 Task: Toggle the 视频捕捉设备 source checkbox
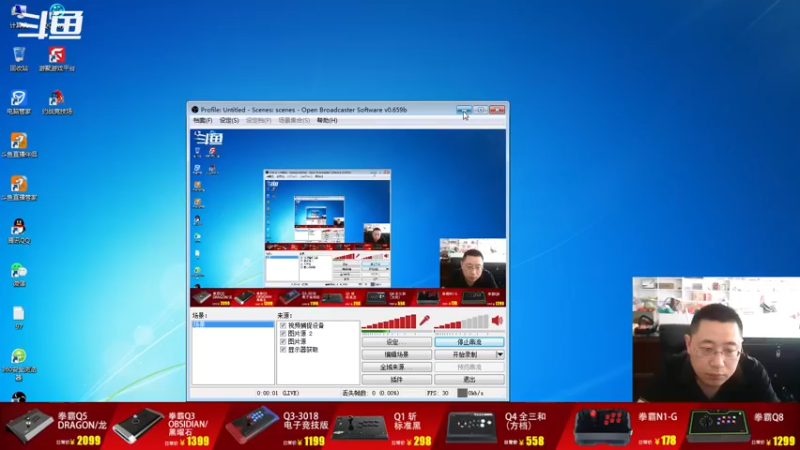(283, 326)
